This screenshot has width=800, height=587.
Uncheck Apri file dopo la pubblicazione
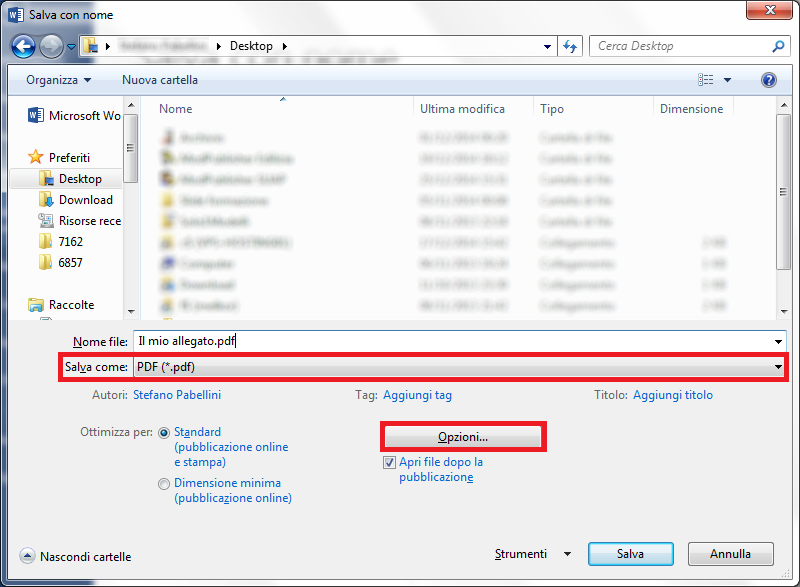tap(389, 462)
